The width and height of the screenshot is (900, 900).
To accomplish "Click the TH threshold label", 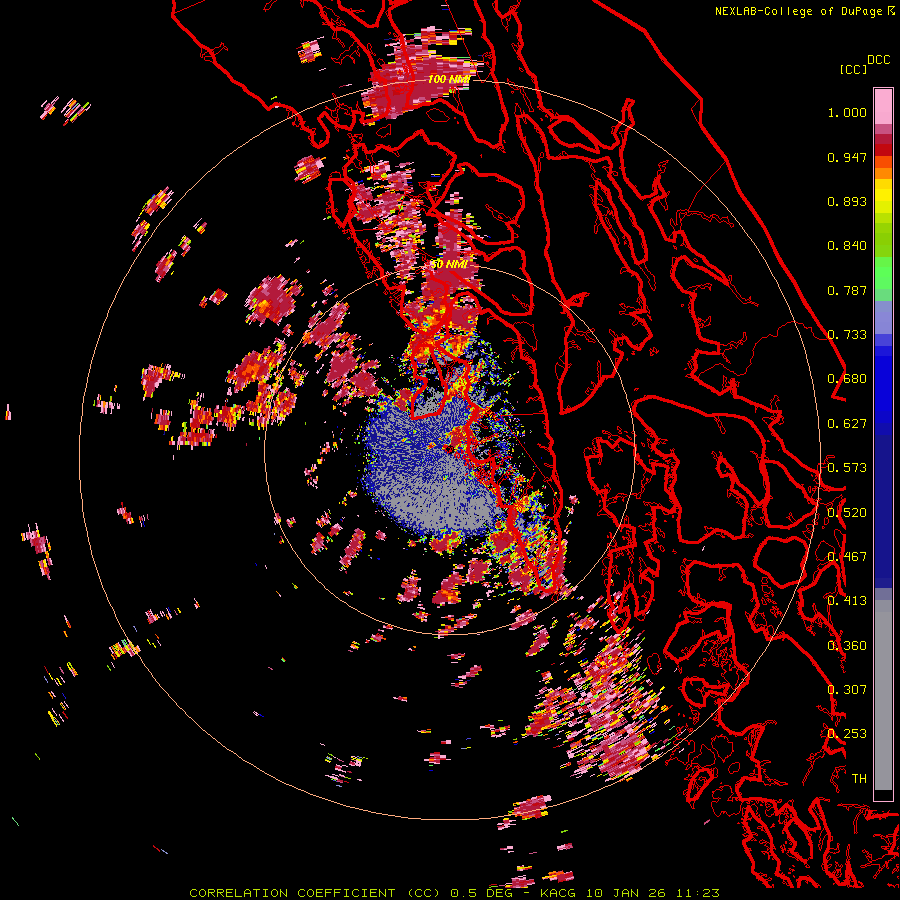I will (x=859, y=779).
